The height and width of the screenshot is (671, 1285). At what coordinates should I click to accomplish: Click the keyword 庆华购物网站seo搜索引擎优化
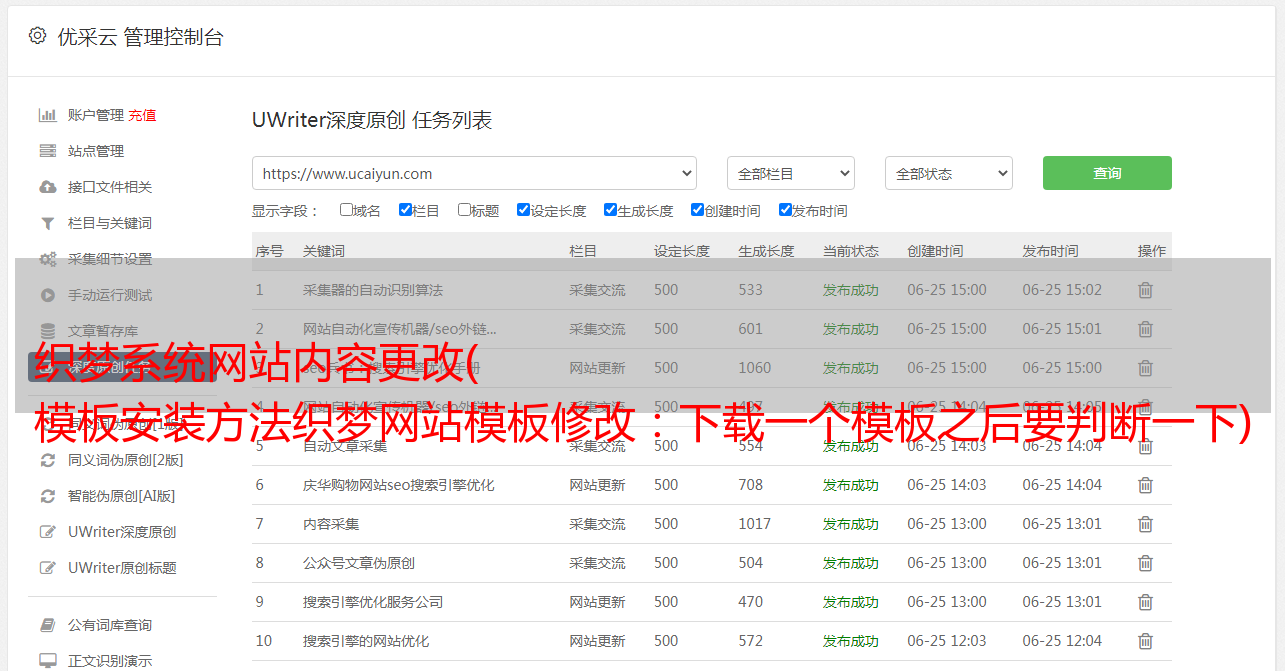[399, 485]
